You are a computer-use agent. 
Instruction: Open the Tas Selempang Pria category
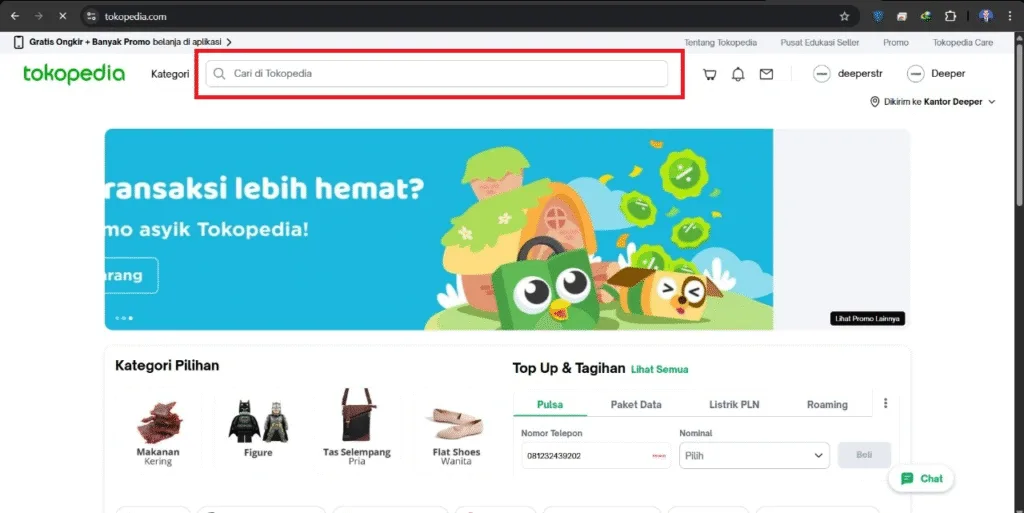point(357,428)
